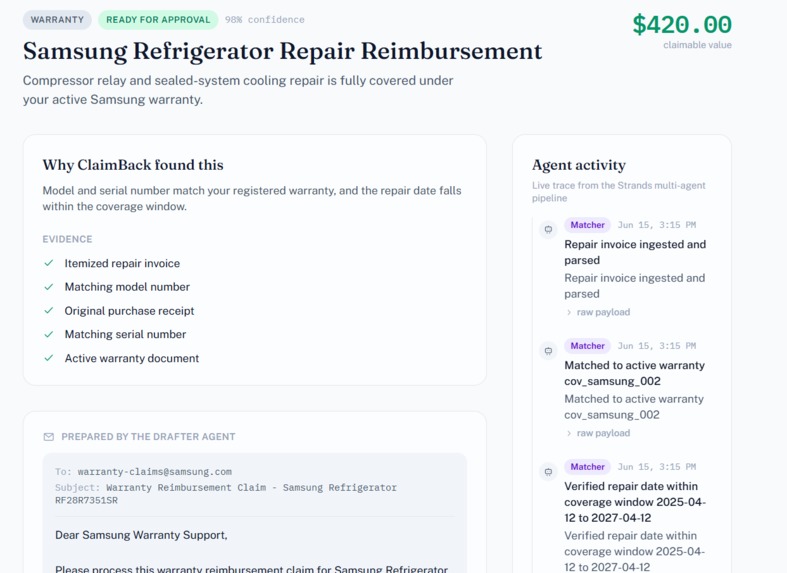This screenshot has height=573, width=787.
Task: Click the Live trace from Strands pipeline subtitle
Action: (x=618, y=192)
